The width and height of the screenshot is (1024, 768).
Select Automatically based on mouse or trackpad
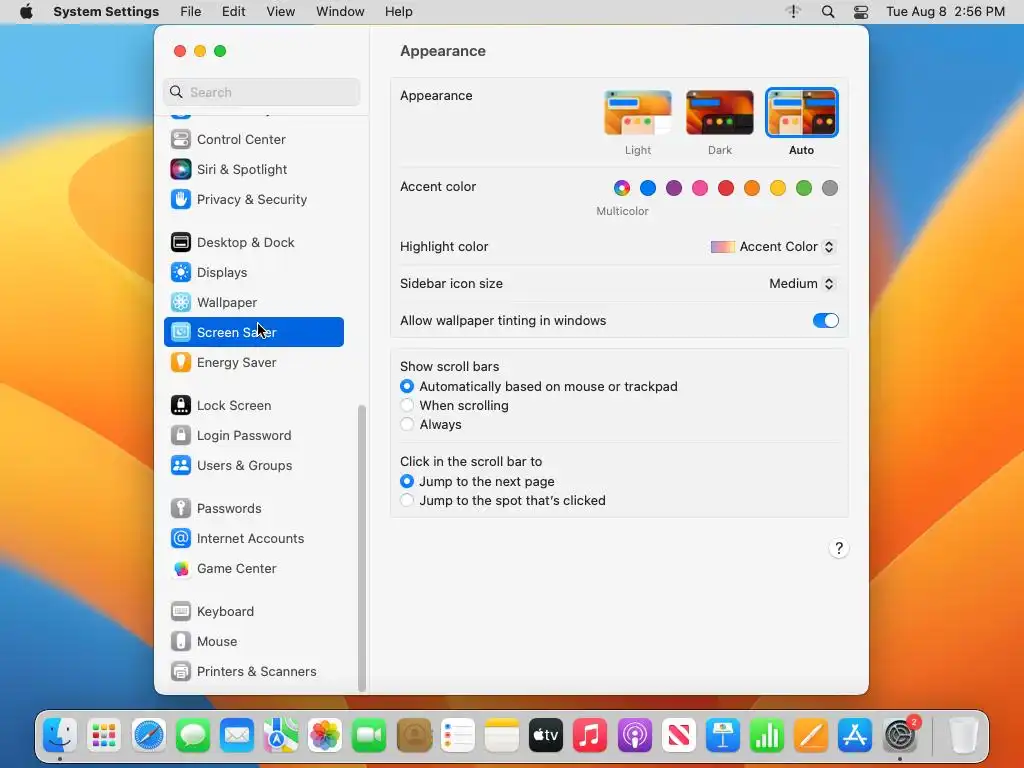(x=407, y=387)
